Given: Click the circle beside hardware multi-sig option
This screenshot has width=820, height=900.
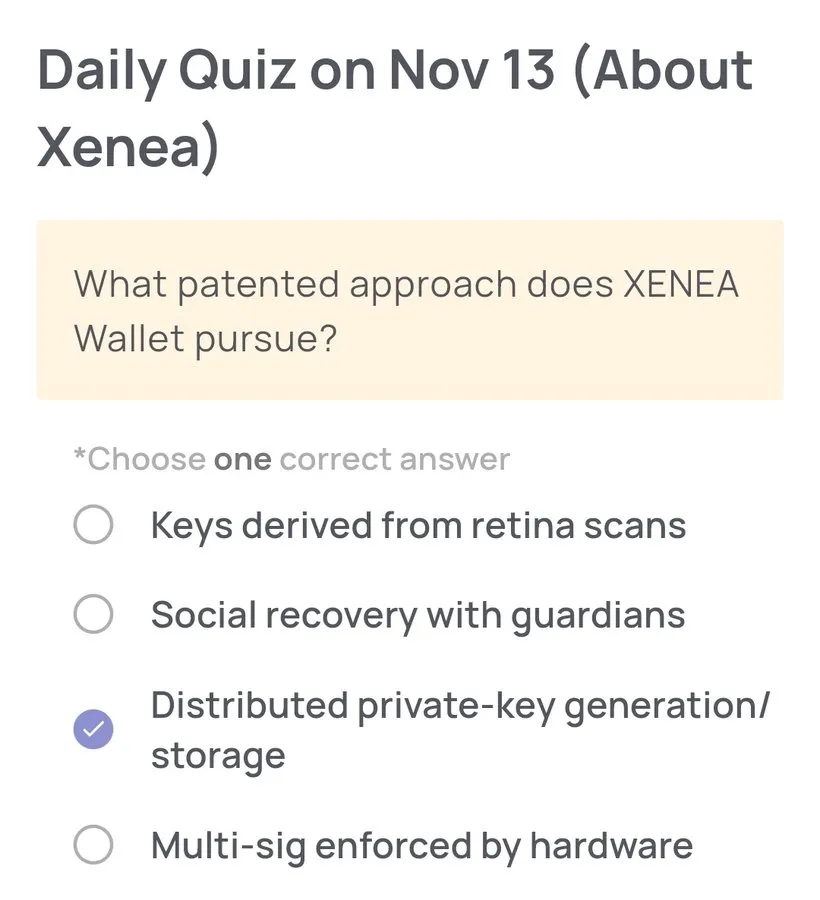Looking at the screenshot, I should 92,846.
